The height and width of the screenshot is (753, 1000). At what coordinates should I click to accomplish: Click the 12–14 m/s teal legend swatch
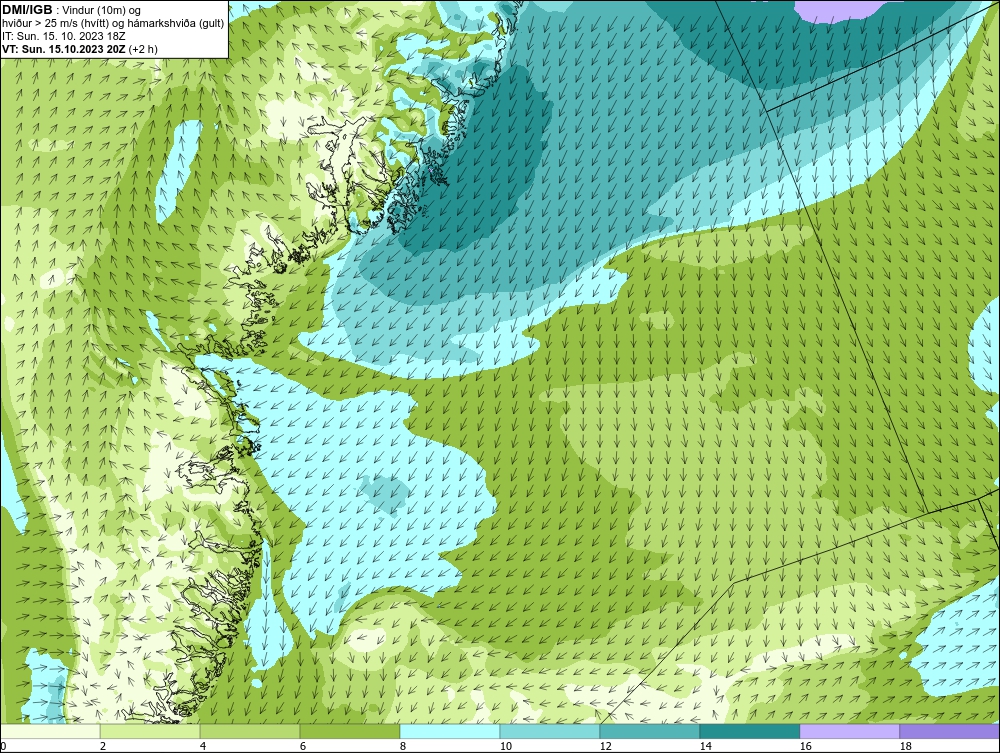(649, 731)
